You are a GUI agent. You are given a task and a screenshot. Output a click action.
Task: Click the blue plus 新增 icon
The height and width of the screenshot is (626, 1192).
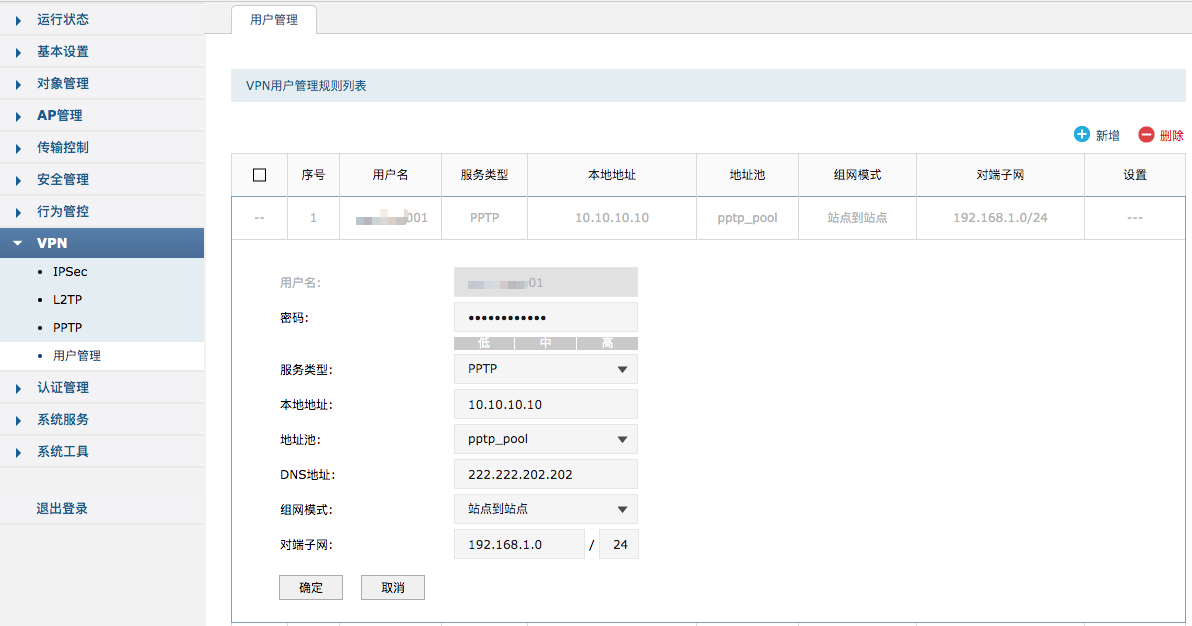(x=1081, y=135)
